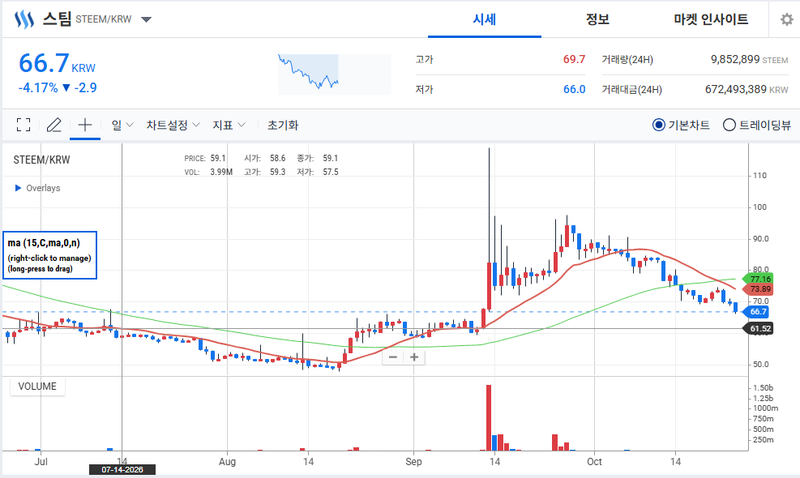Click the 거래량(24H) value 9,852,899

point(735,59)
